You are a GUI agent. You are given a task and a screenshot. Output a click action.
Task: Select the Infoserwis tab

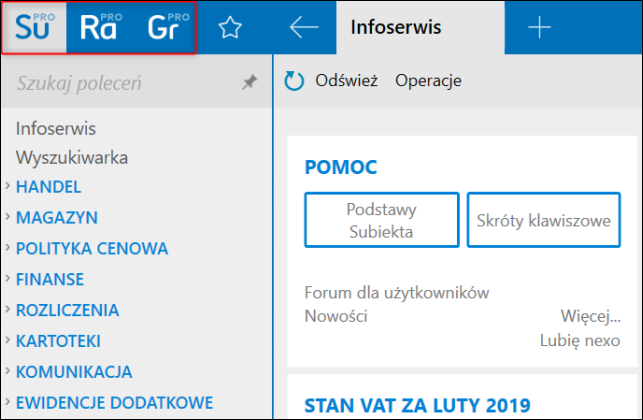[396, 28]
